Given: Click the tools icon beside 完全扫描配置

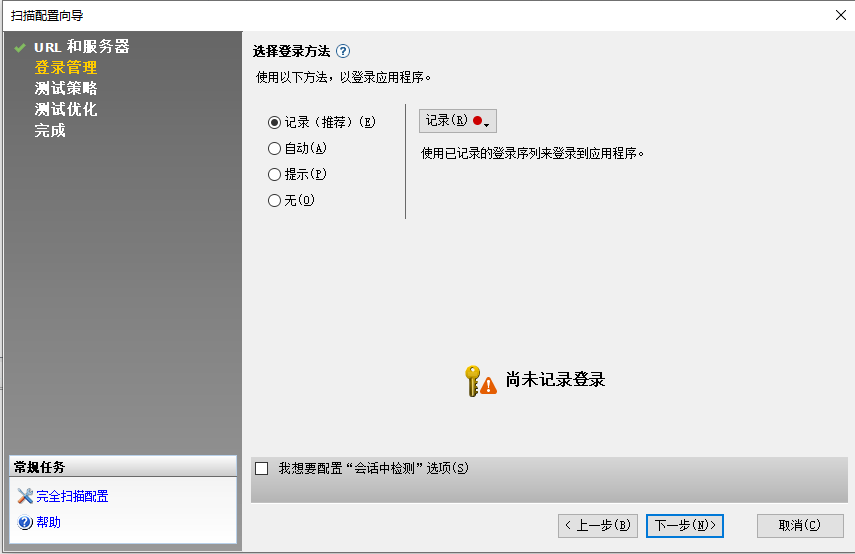Looking at the screenshot, I should (25, 496).
